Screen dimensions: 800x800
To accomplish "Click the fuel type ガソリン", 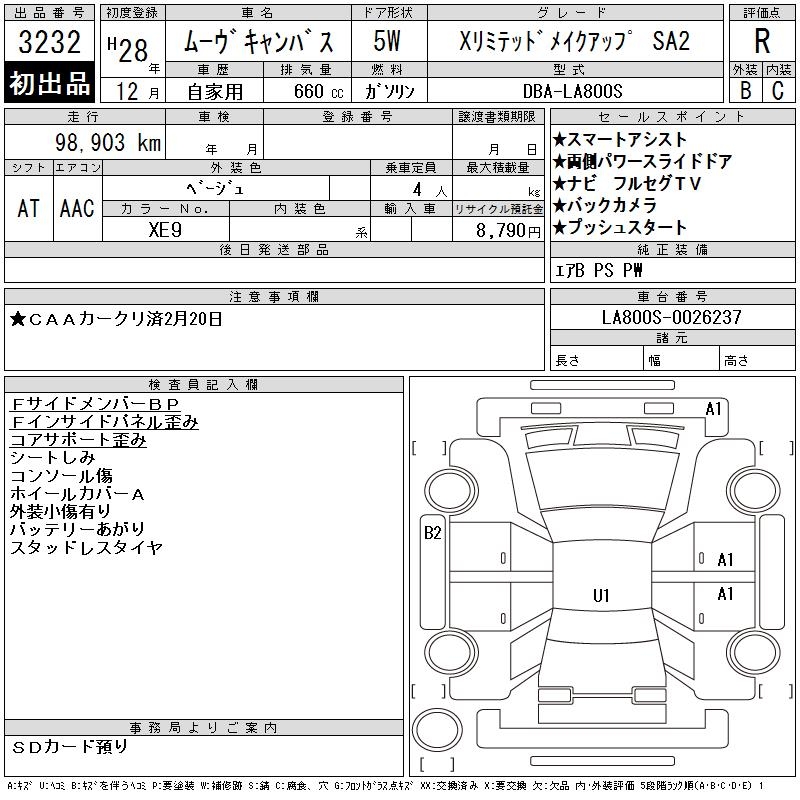I will [389, 91].
